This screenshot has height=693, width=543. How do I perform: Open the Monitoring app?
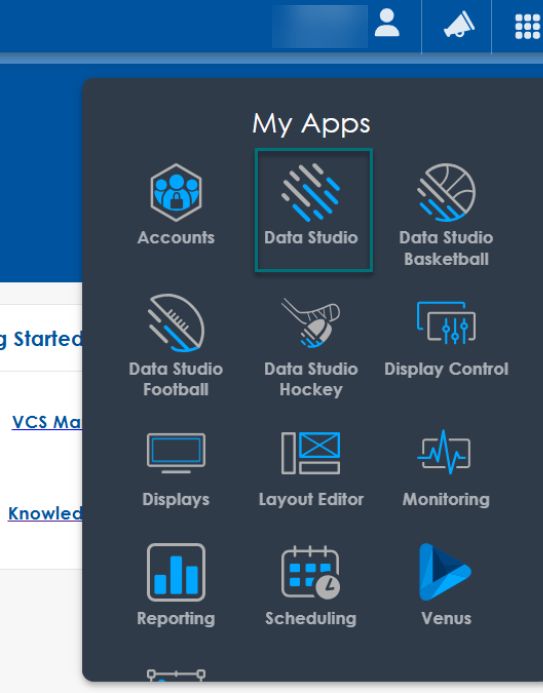(x=446, y=468)
